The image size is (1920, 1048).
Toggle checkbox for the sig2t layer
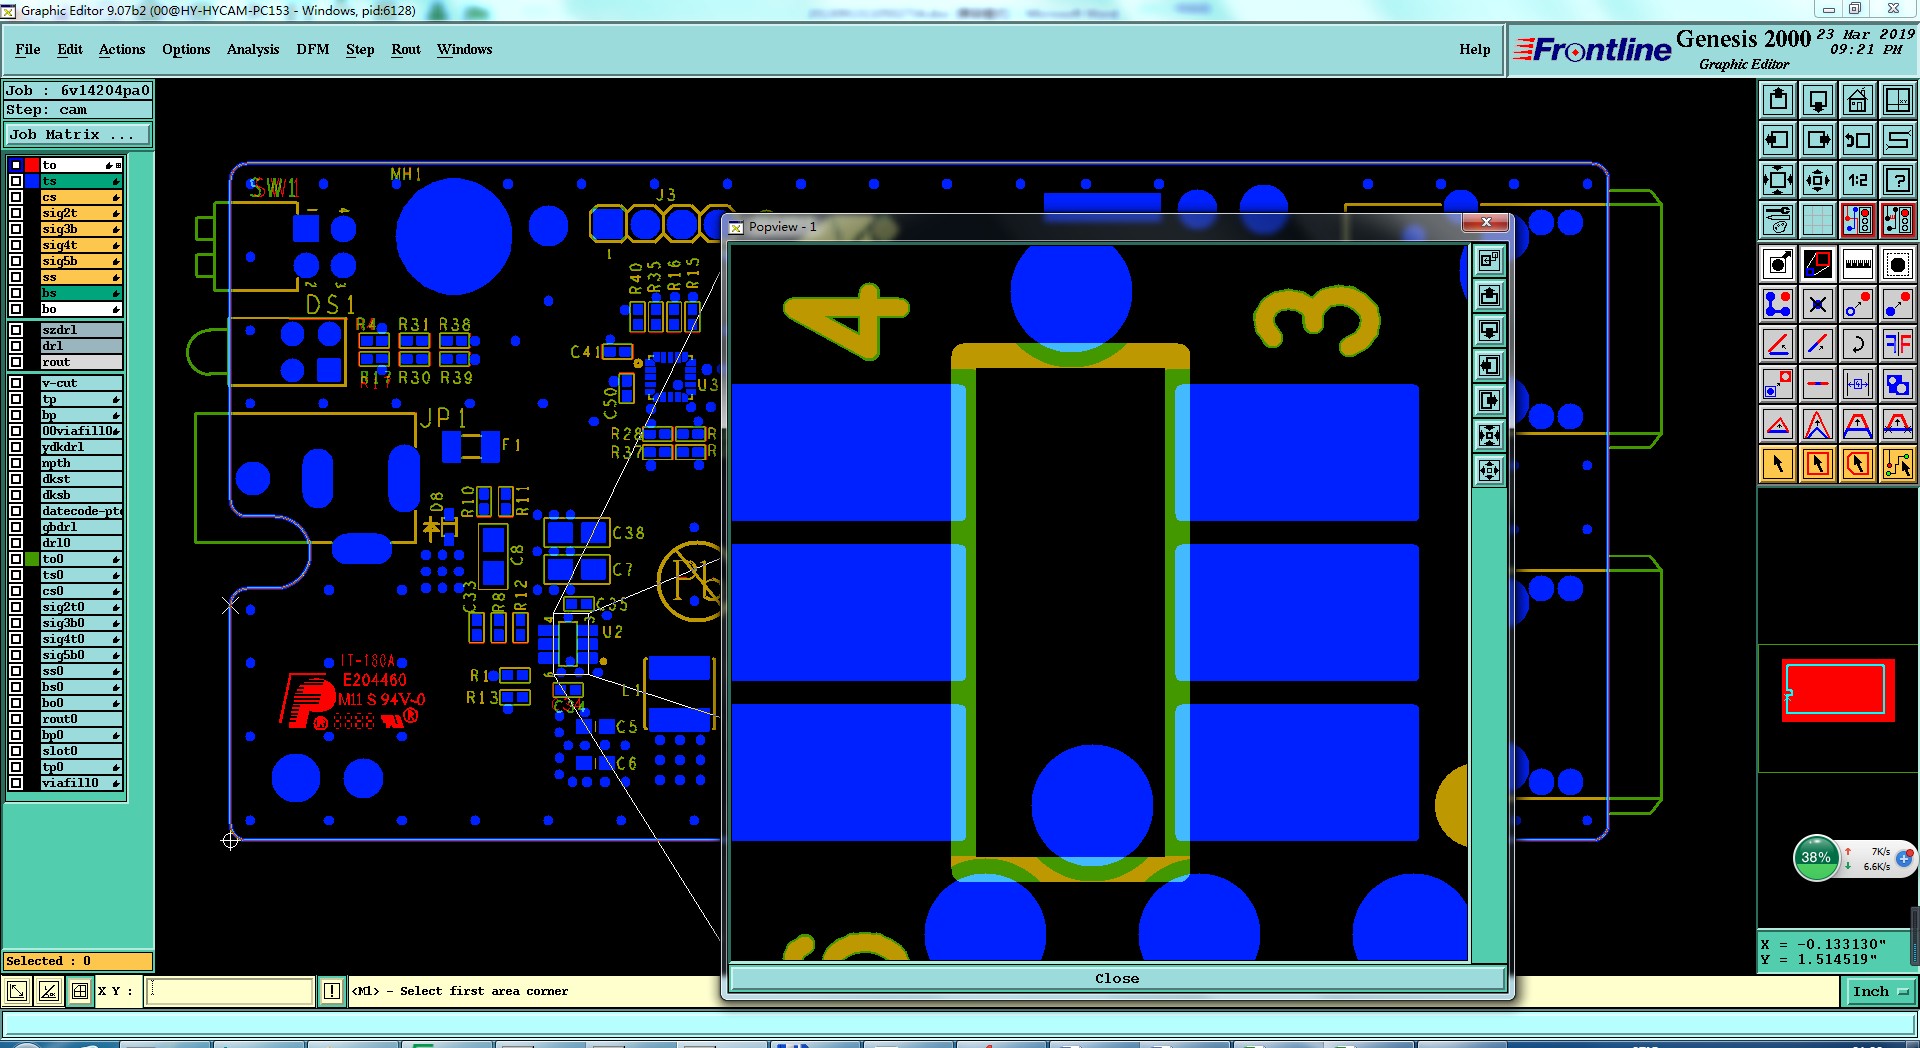(16, 213)
